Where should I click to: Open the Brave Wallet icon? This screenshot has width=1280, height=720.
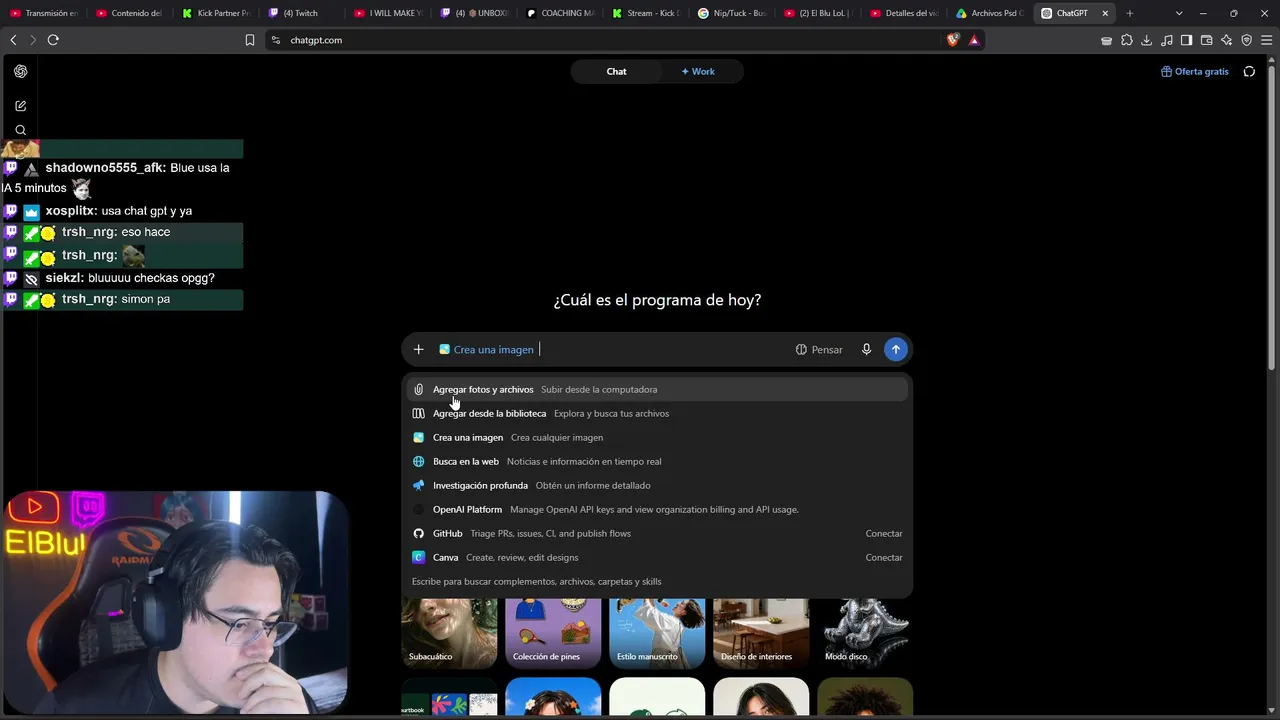pyautogui.click(x=1207, y=40)
